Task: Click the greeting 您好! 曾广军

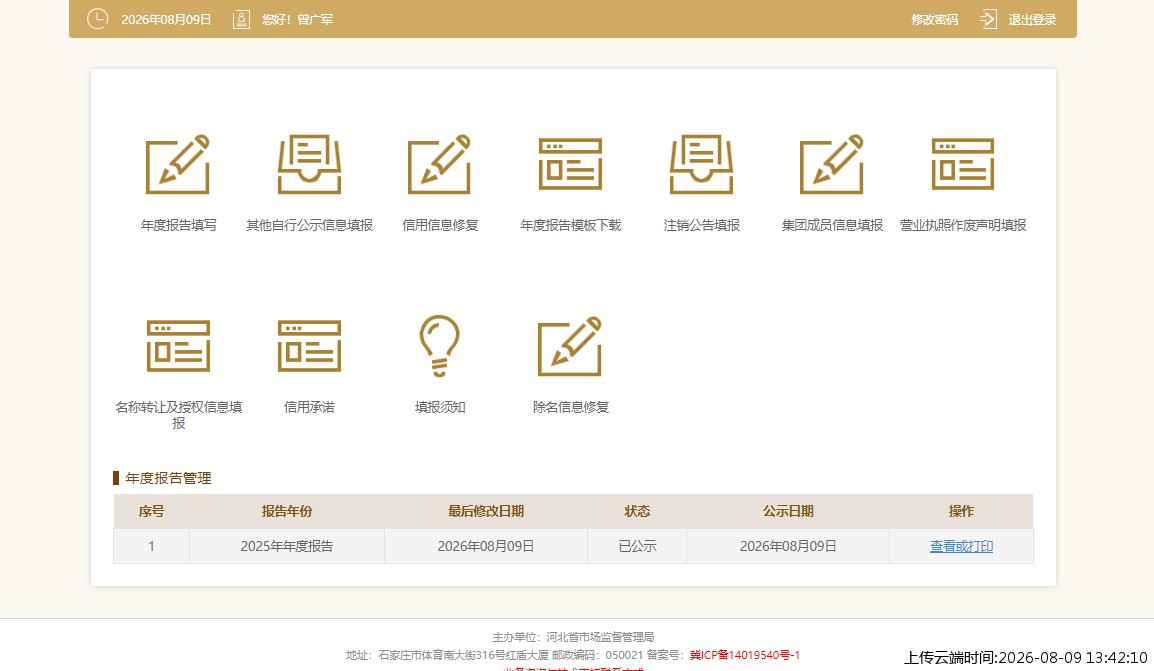Action: point(297,20)
